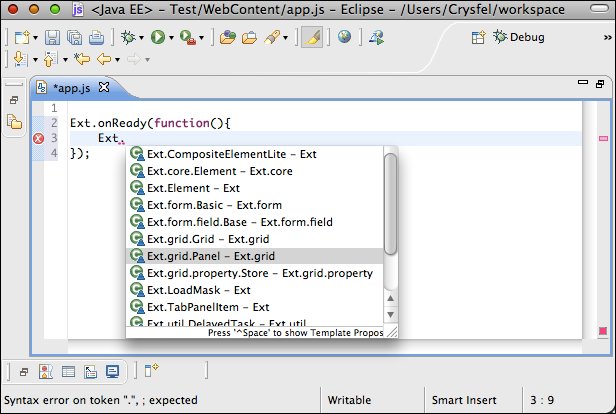This screenshot has width=616, height=414.
Task: Maximize the editor area
Action: tap(600, 84)
